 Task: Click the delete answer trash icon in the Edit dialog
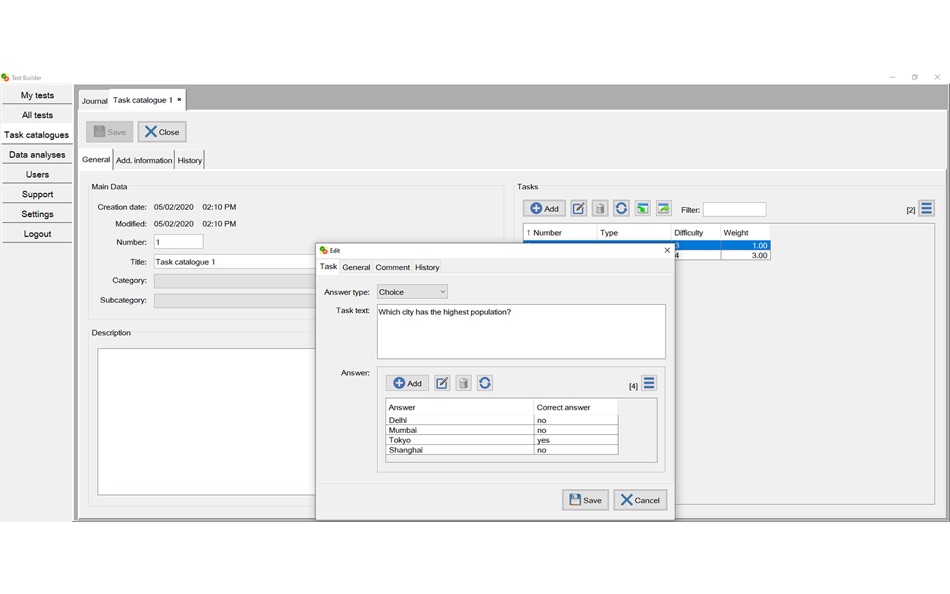coord(463,383)
